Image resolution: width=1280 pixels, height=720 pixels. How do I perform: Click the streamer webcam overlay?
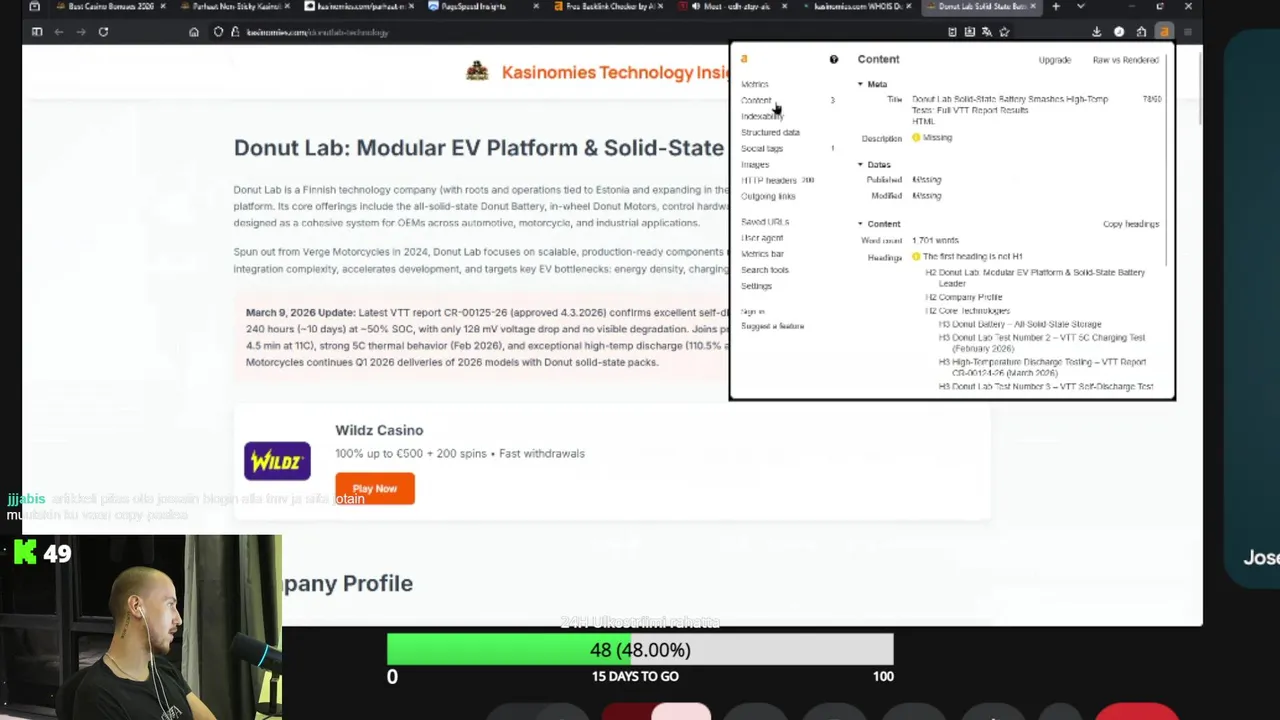(x=141, y=627)
